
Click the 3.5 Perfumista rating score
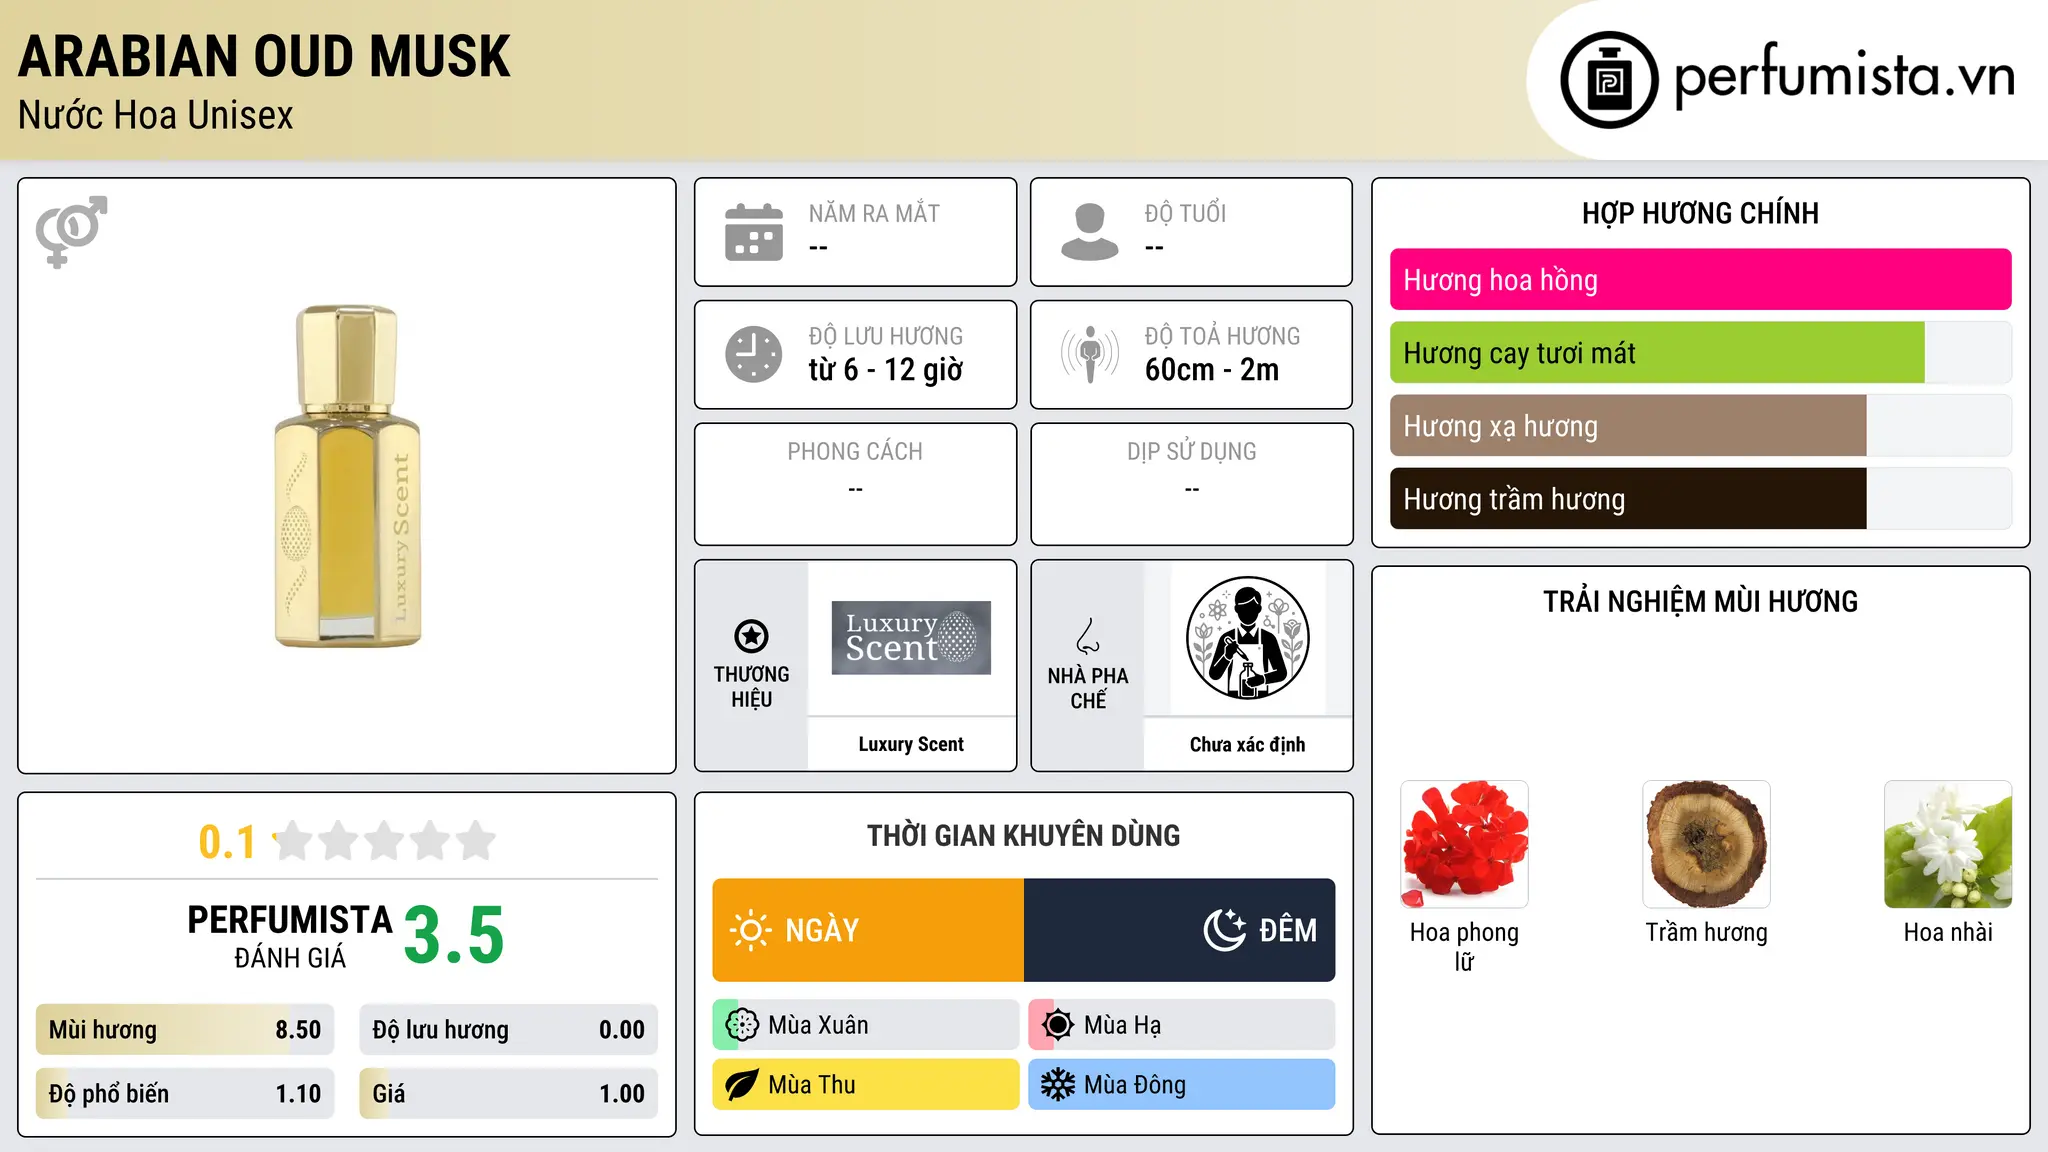point(454,936)
